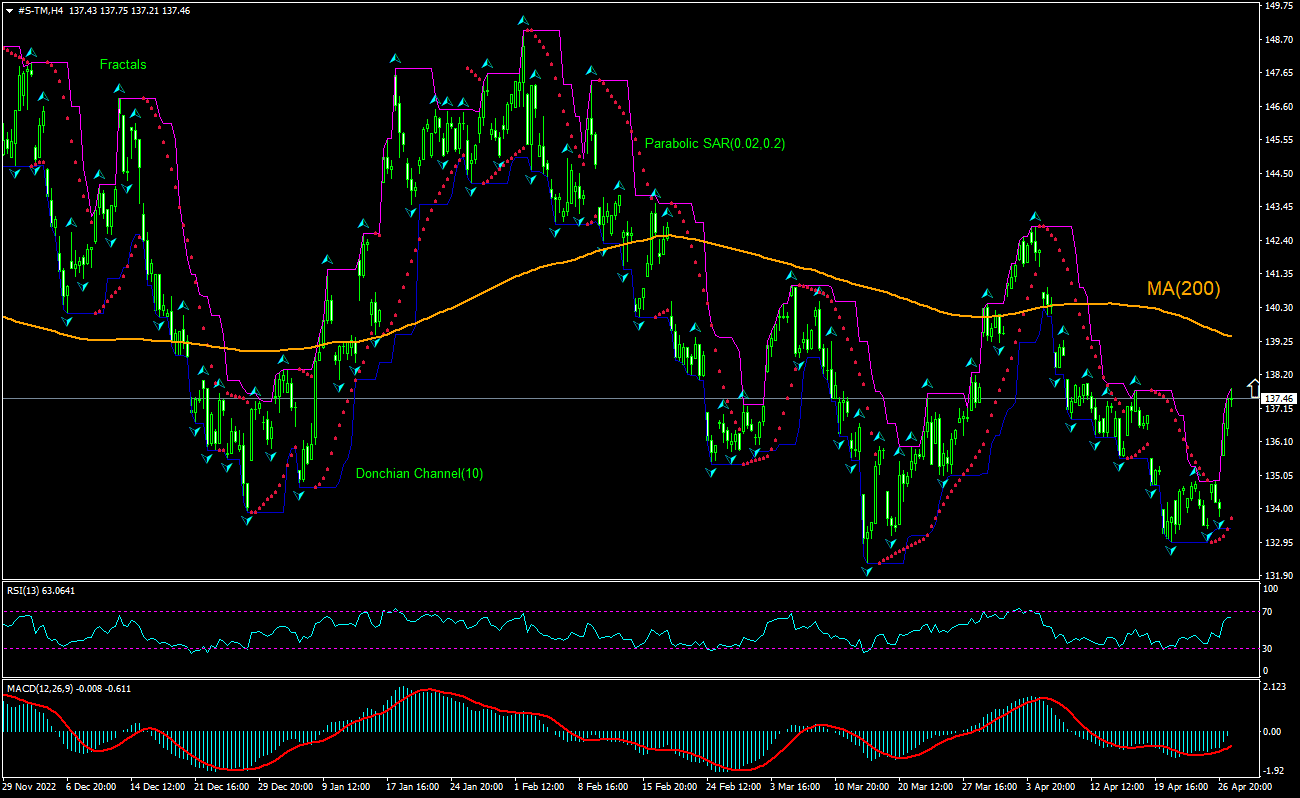Click the white up-arrow marker beside current price
Screen dimensions: 1300x798
[1253, 389]
